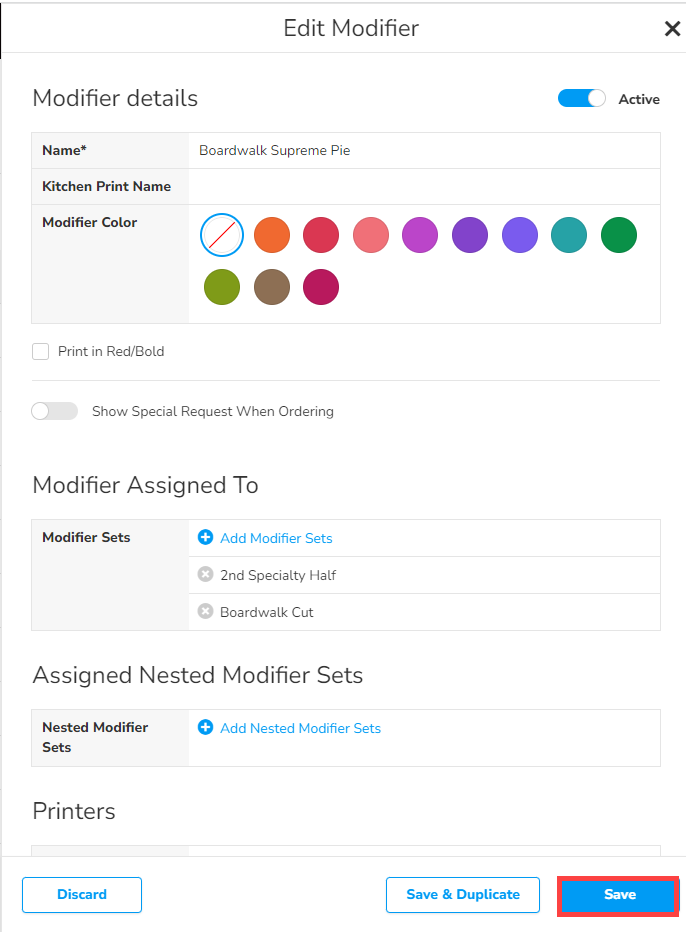
Task: Enable Show Special Request When Ordering
Action: pos(55,411)
